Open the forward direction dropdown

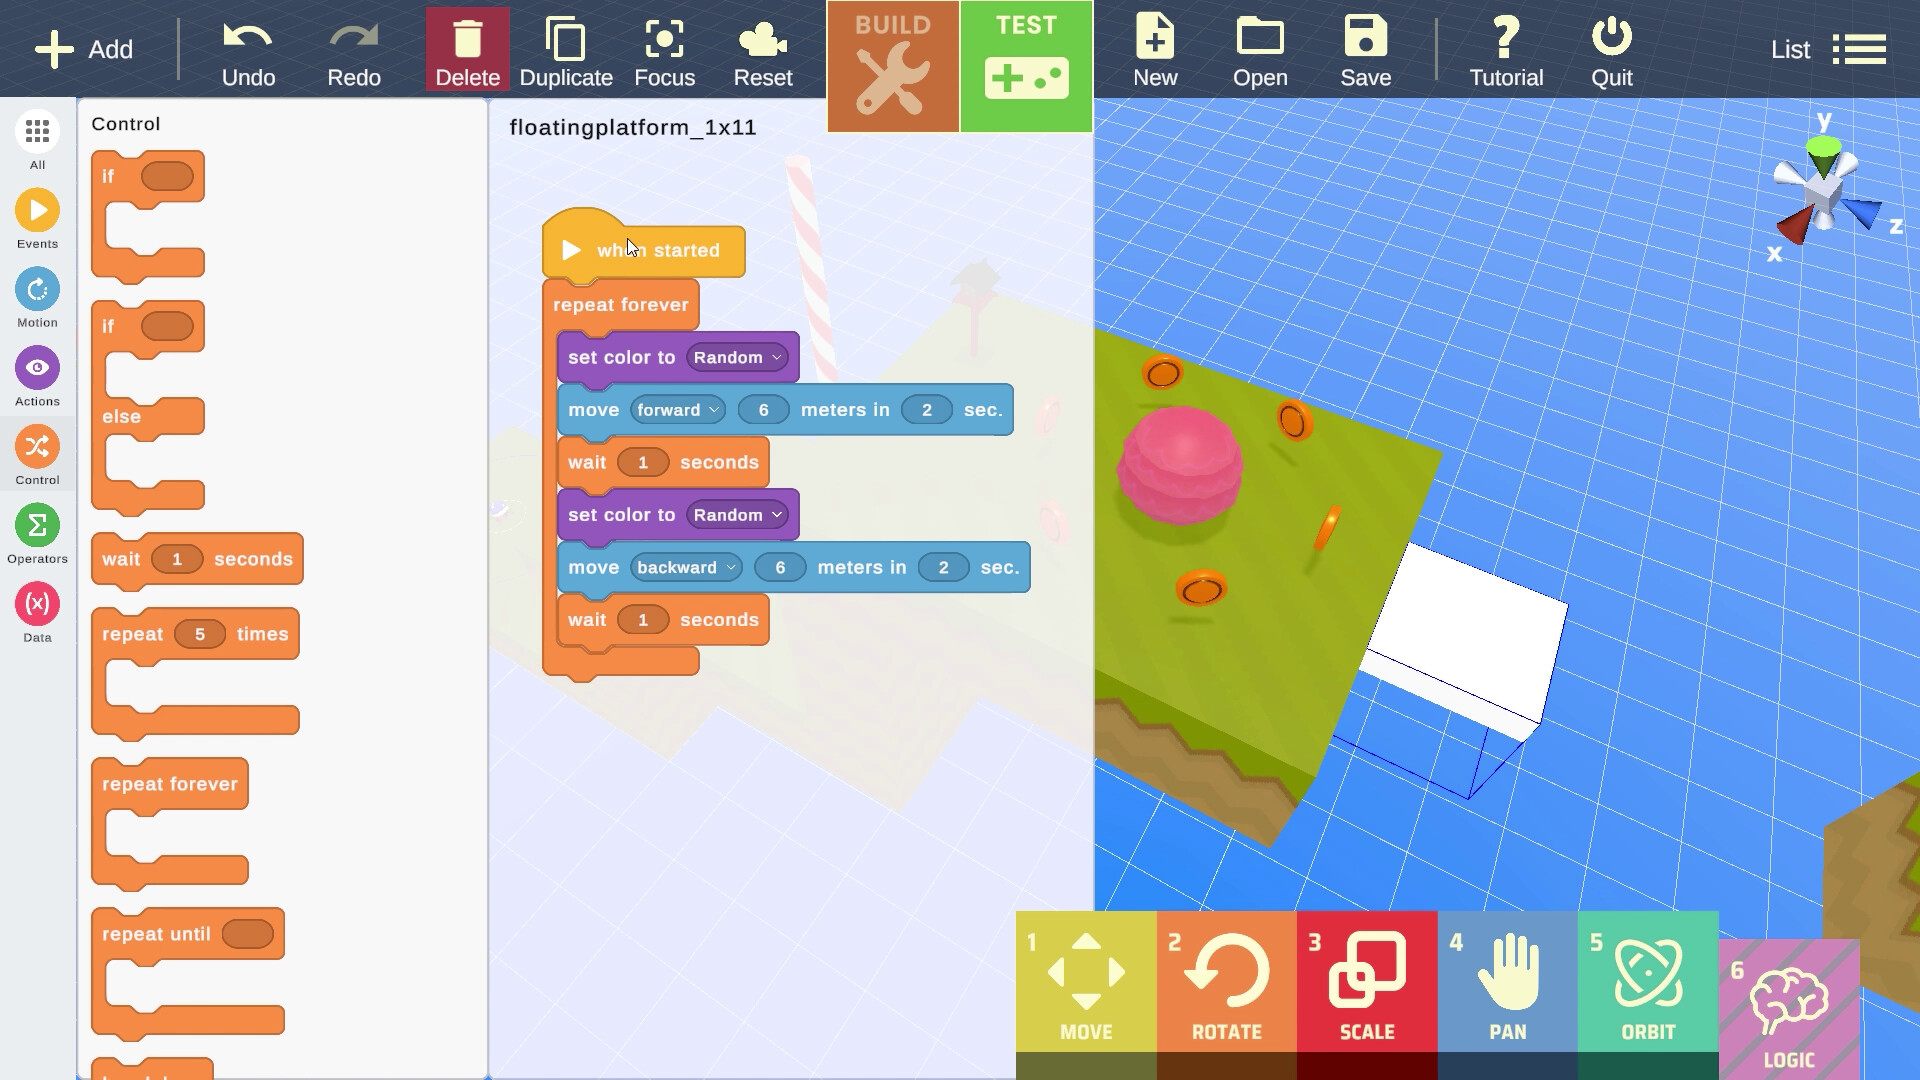[677, 410]
